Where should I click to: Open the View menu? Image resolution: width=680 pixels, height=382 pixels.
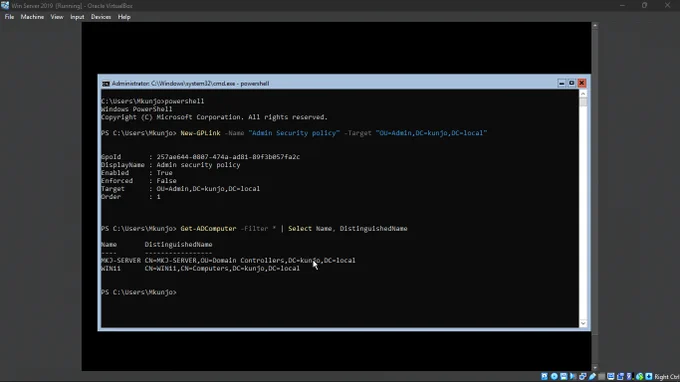coord(57,17)
